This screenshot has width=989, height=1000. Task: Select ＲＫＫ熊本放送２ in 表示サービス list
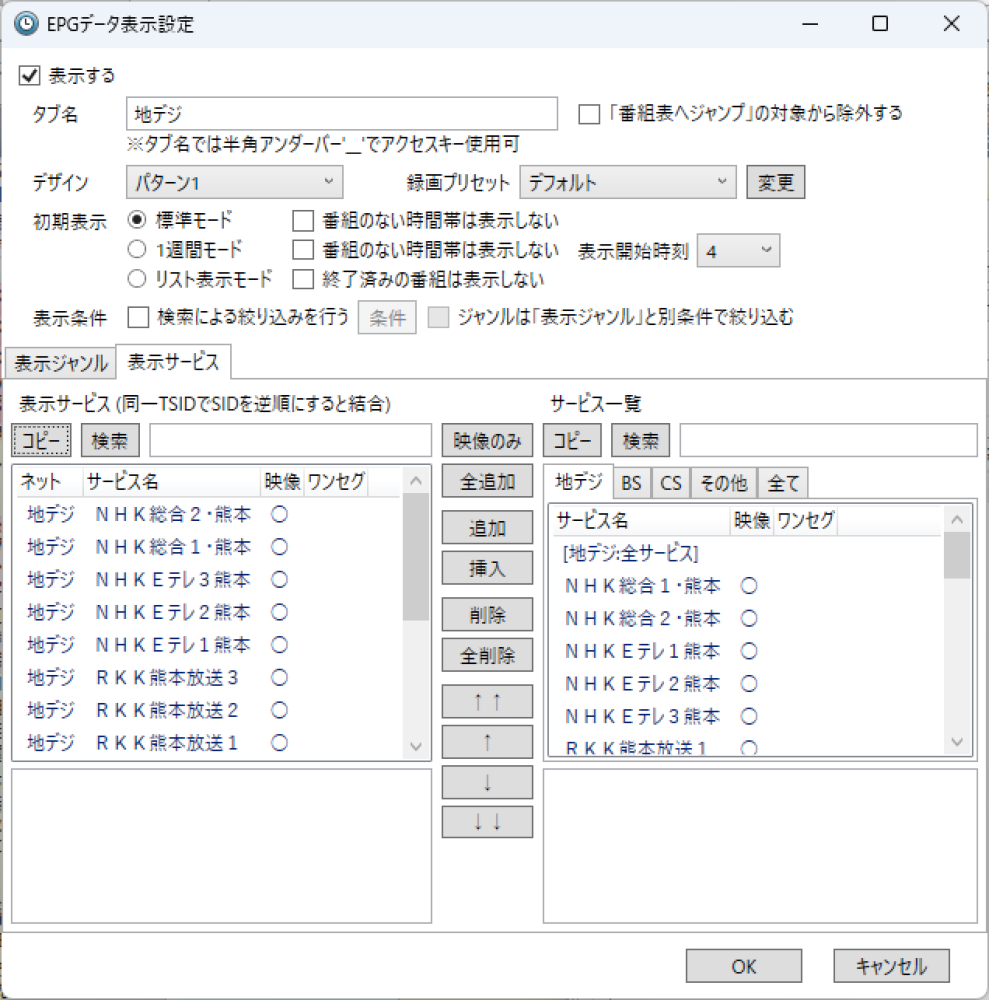click(x=209, y=710)
